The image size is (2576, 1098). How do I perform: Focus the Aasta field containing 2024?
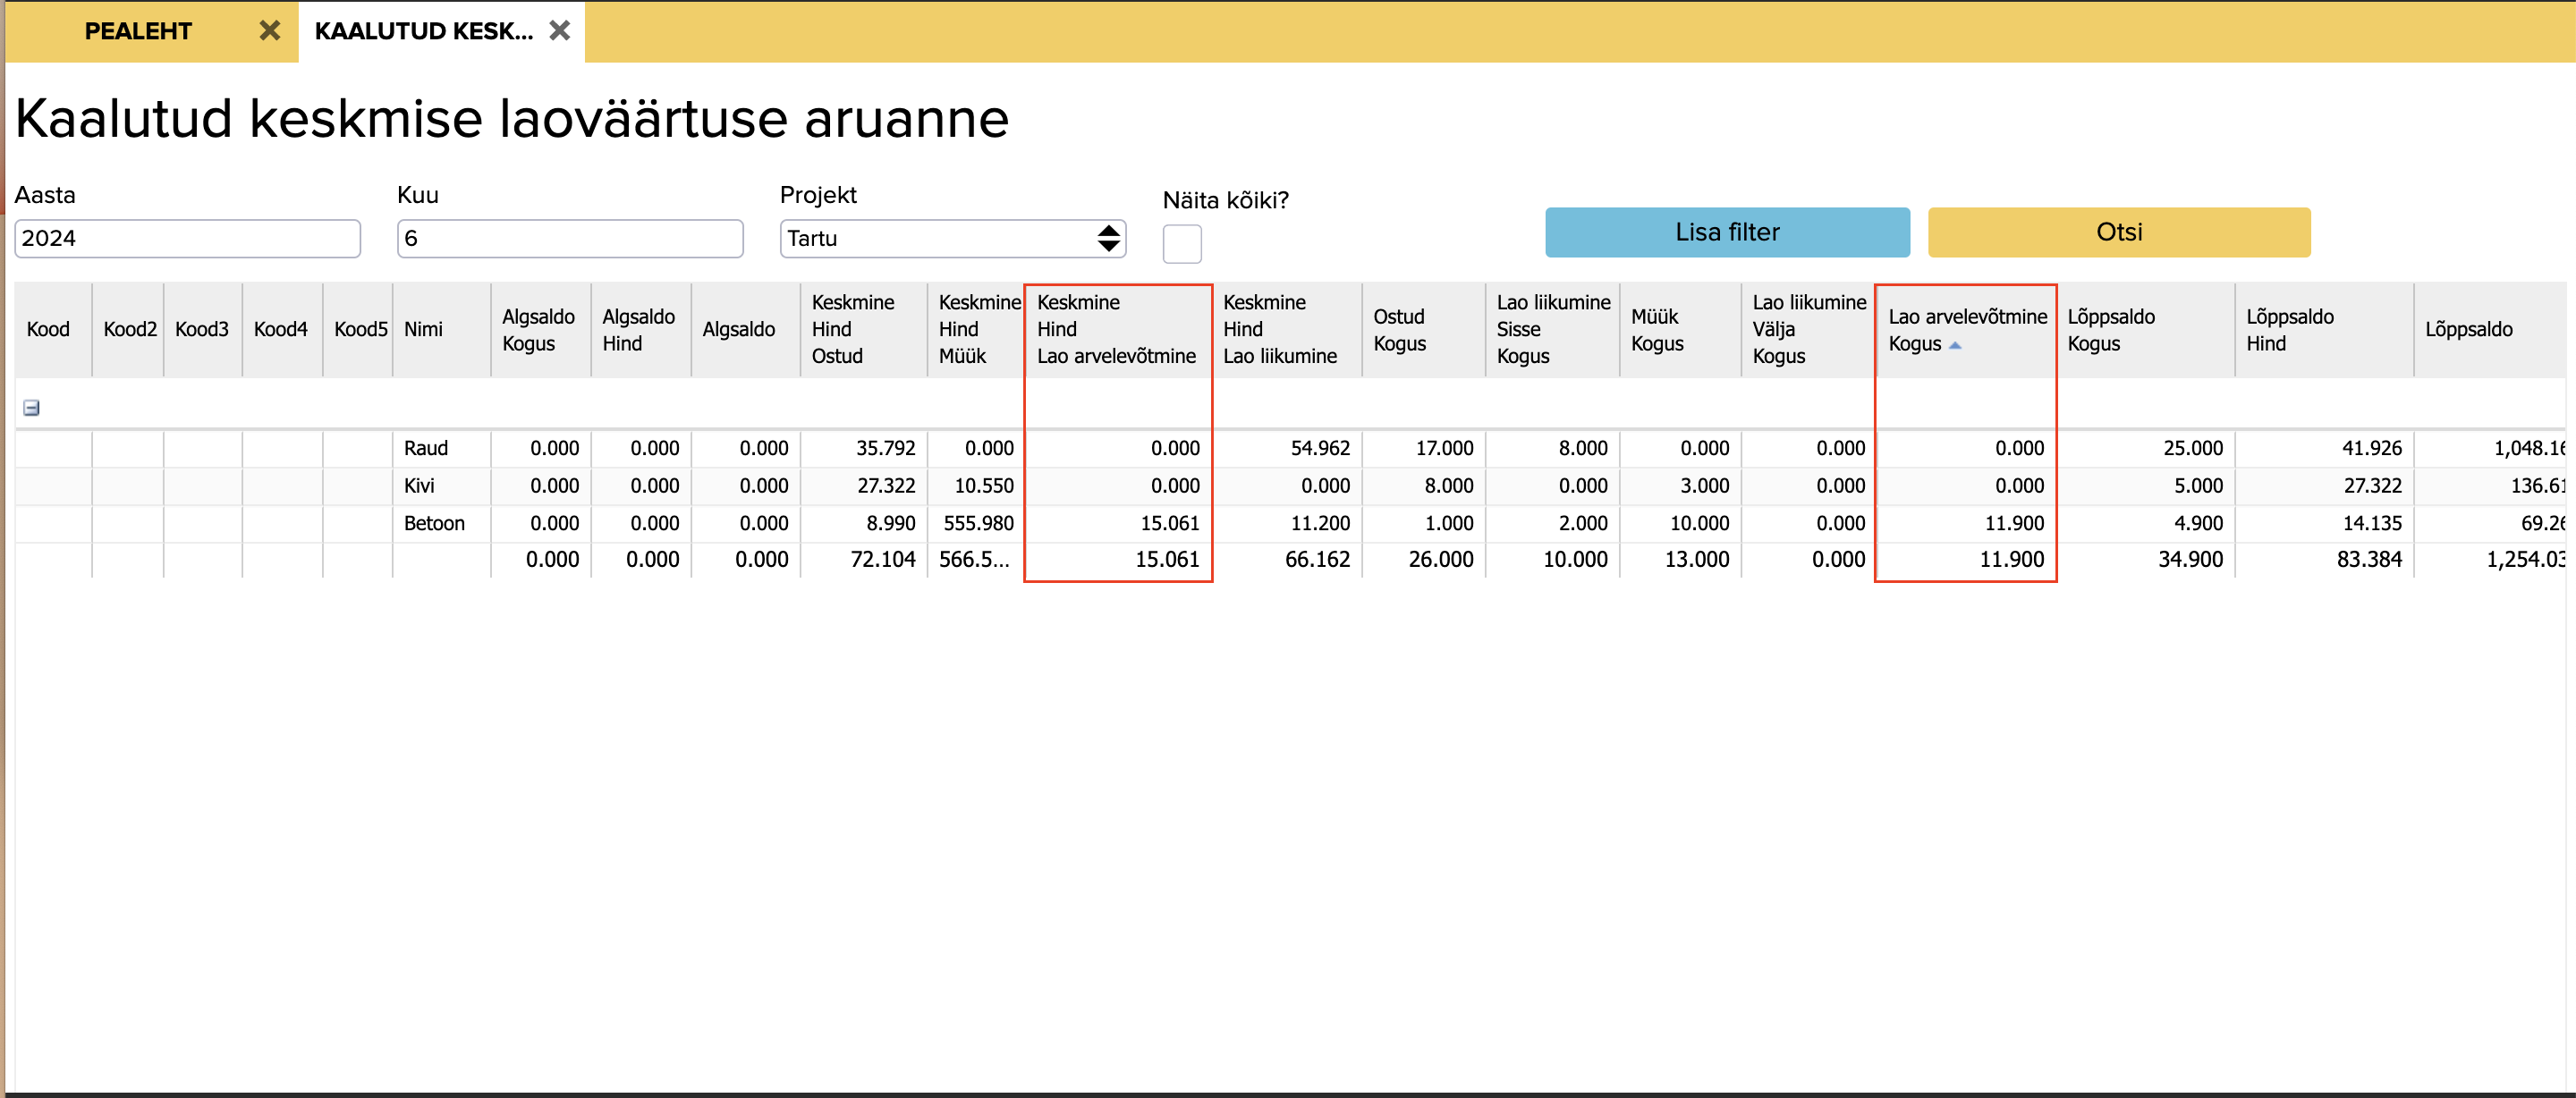pos(187,239)
